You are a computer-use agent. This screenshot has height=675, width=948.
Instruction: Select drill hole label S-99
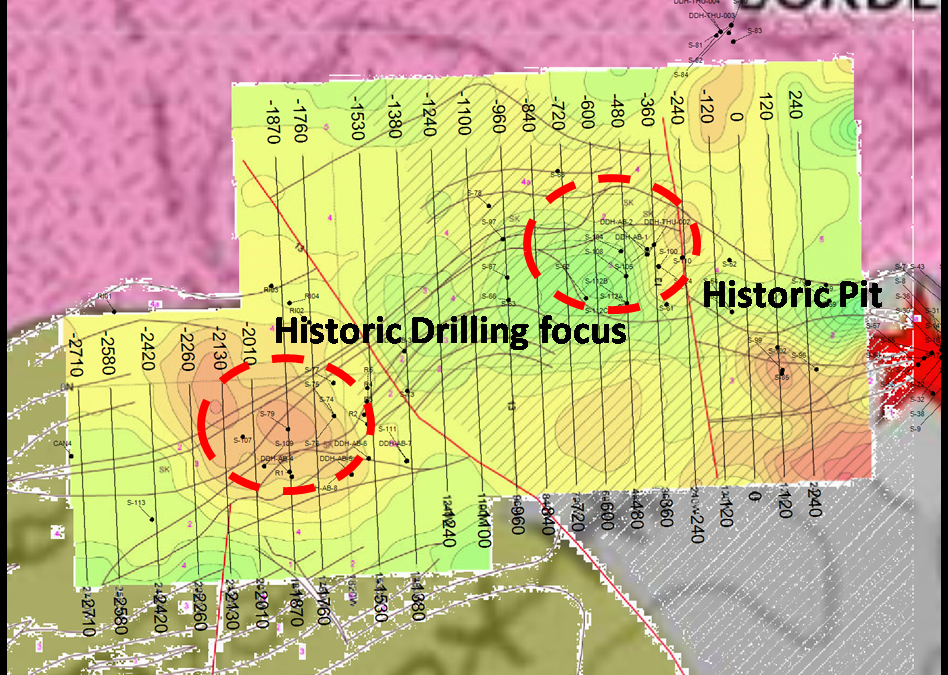click(x=755, y=341)
